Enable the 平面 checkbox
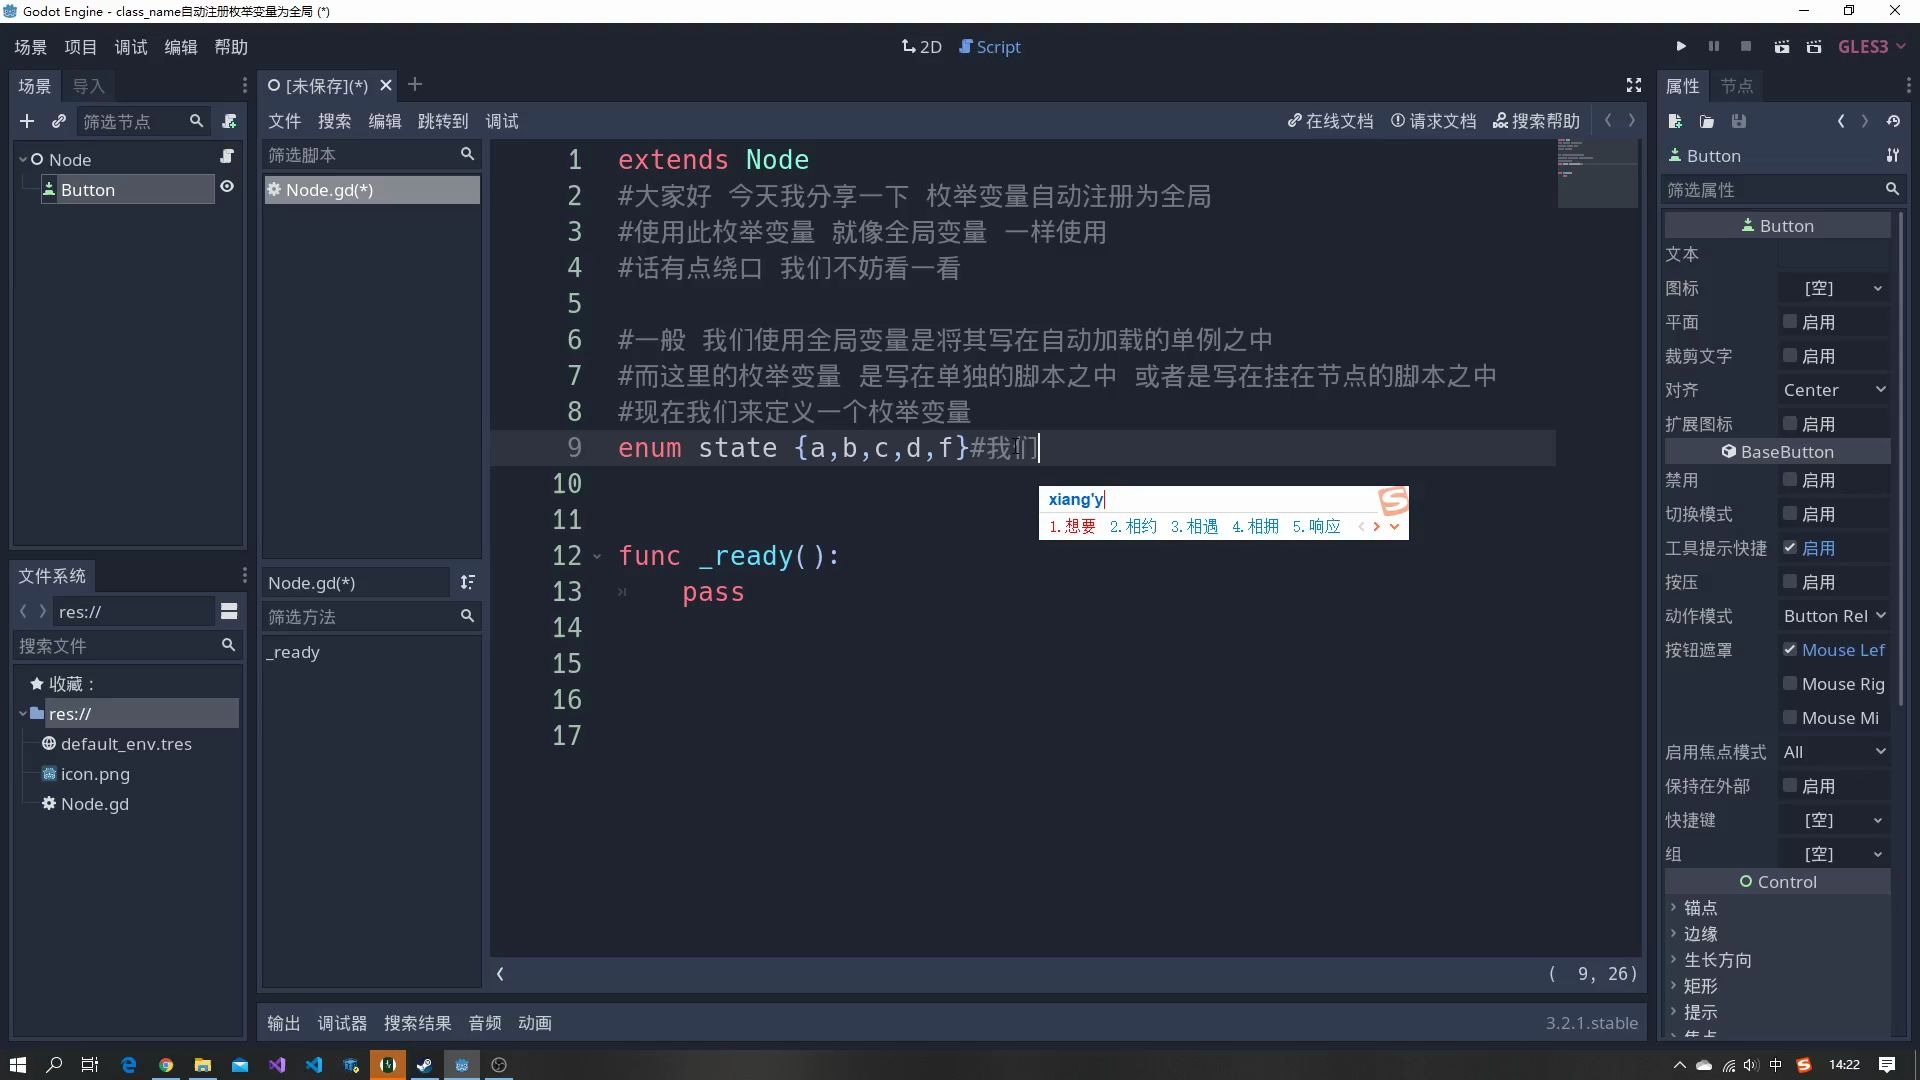Viewport: 1920px width, 1080px height. point(1790,322)
